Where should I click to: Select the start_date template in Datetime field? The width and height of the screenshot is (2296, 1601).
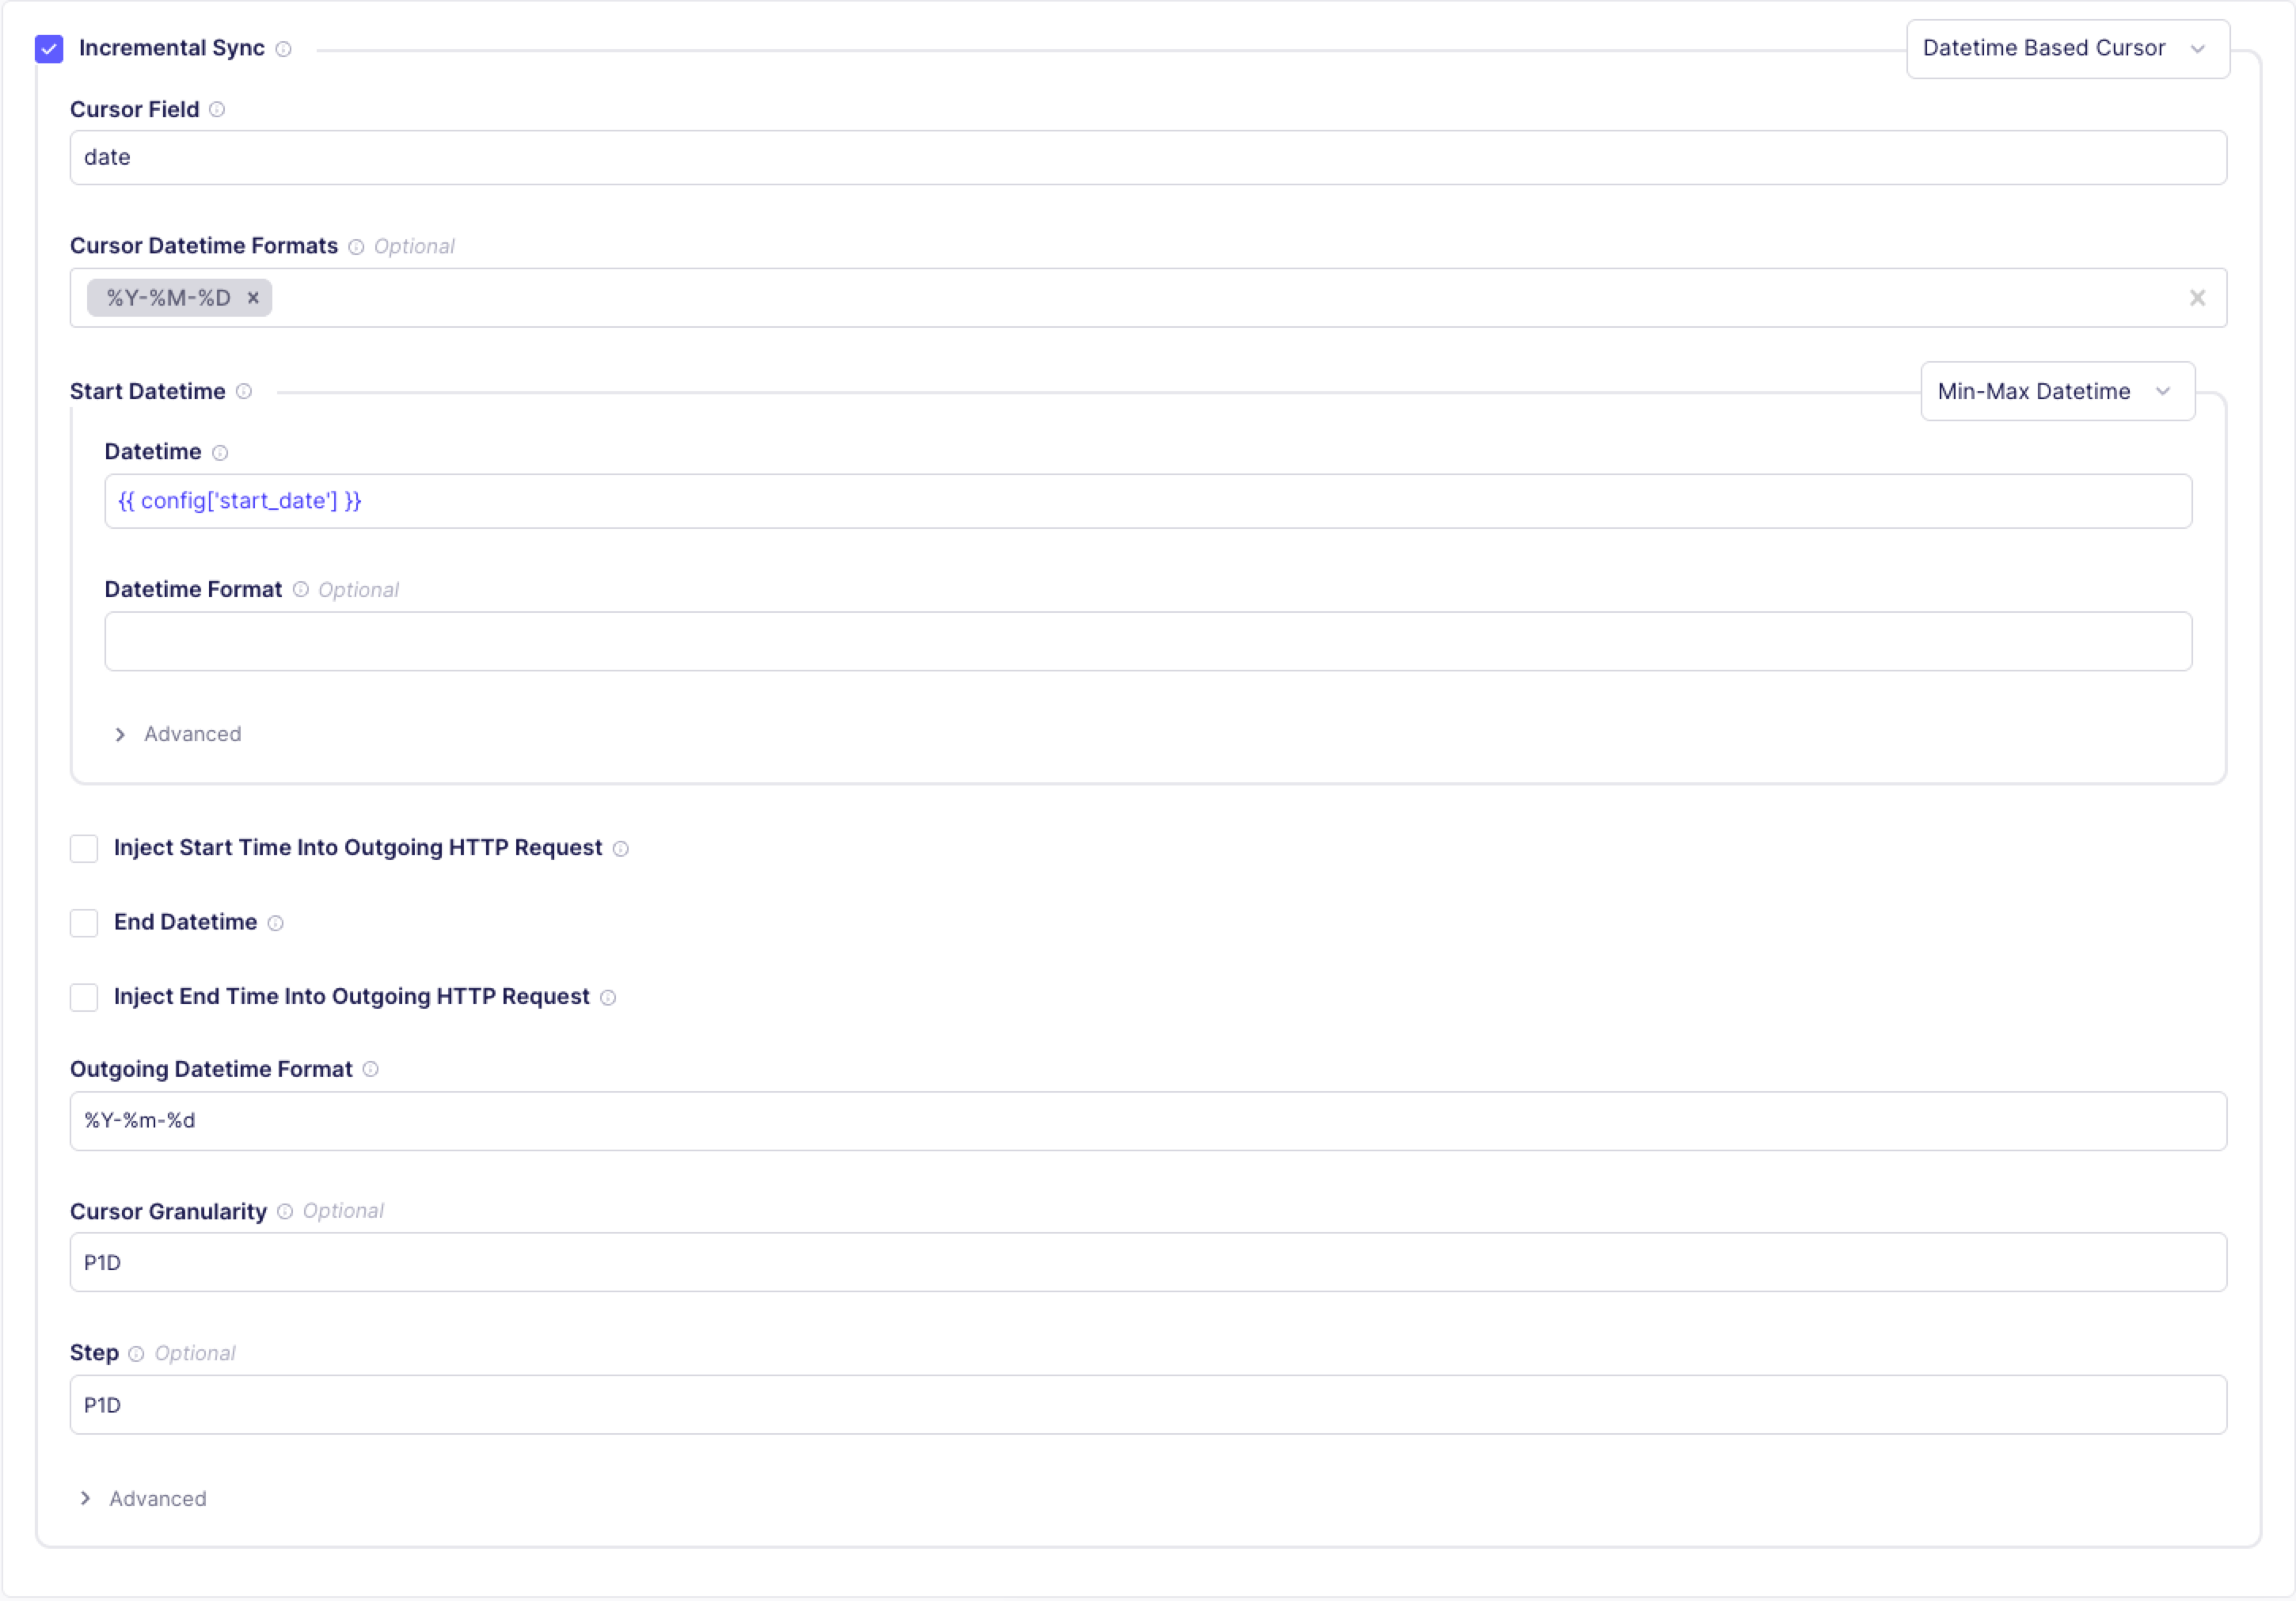tap(238, 500)
